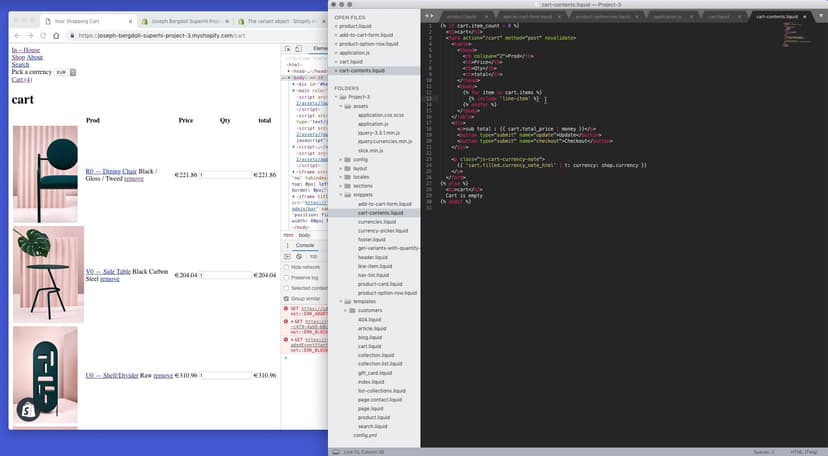Open the Pick a currency dropdown
The height and width of the screenshot is (456, 828).
pyautogui.click(x=66, y=72)
